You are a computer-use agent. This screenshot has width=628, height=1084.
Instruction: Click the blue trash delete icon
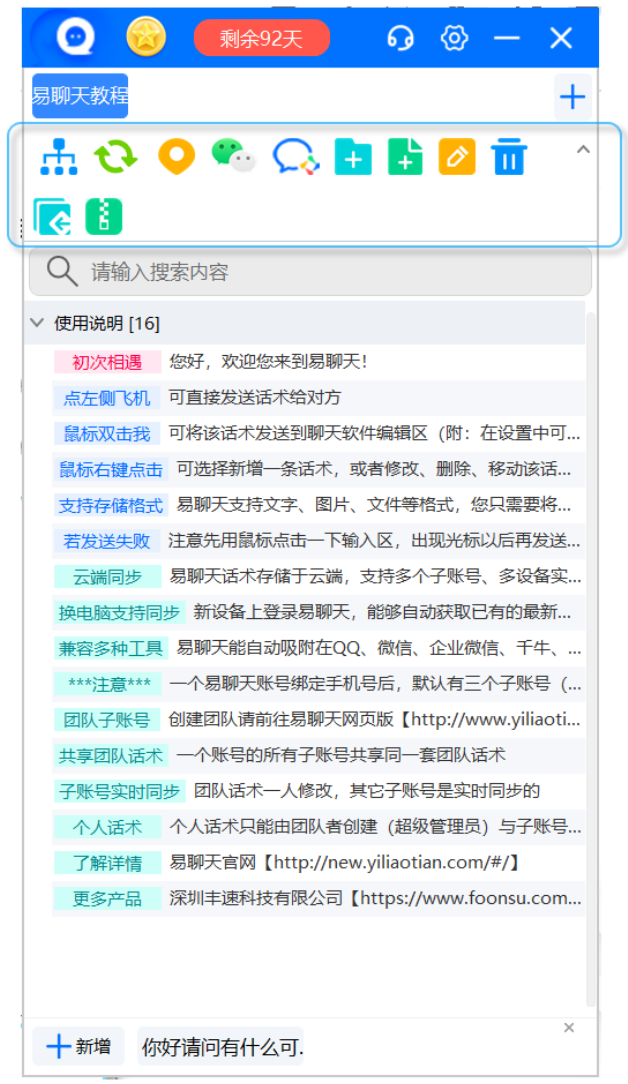509,157
